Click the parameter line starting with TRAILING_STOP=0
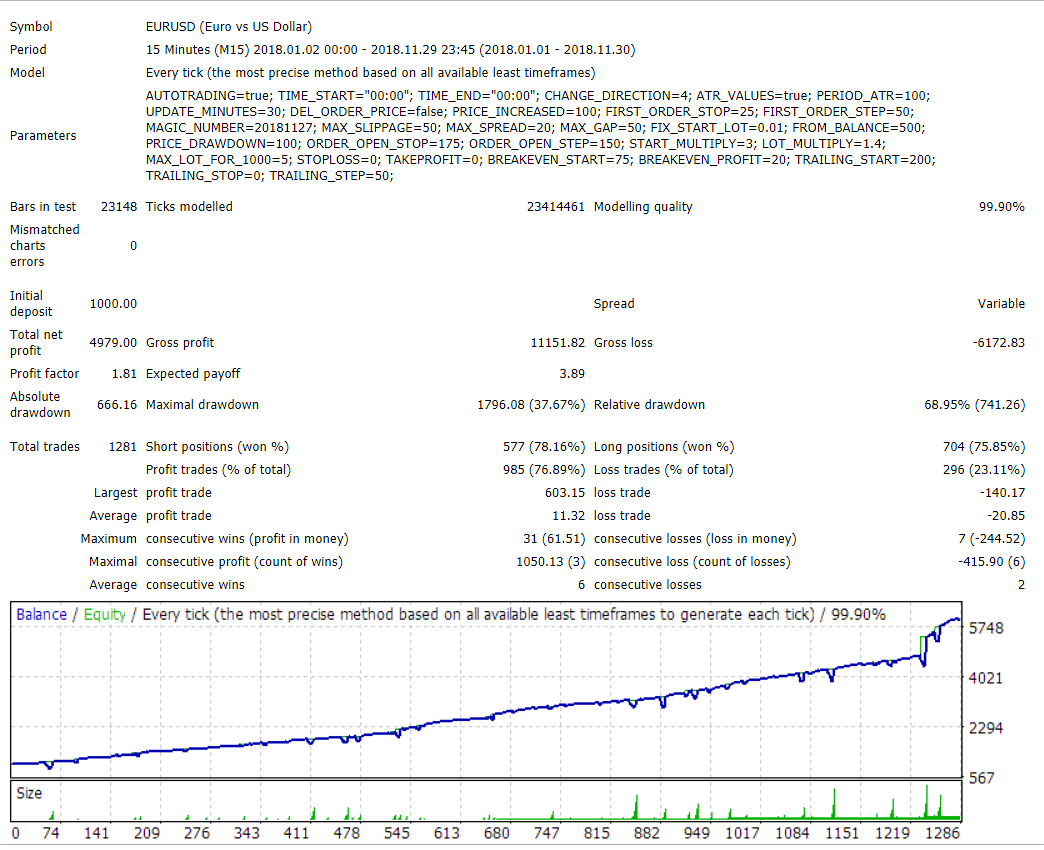Image resolution: width=1044 pixels, height=850 pixels. [x=270, y=176]
